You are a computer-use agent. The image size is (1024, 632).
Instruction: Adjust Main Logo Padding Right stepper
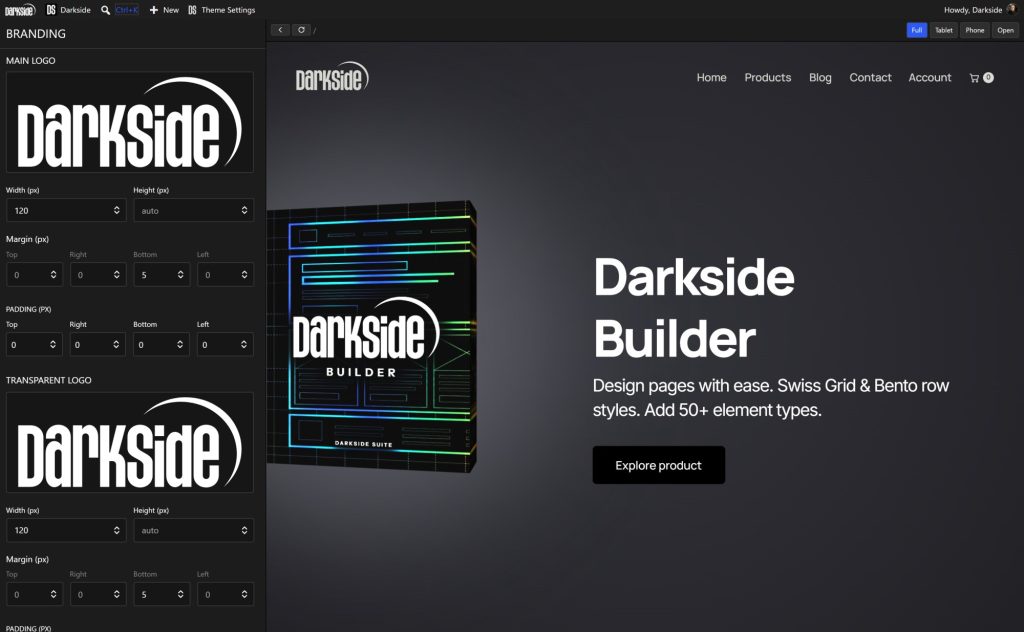coord(116,344)
